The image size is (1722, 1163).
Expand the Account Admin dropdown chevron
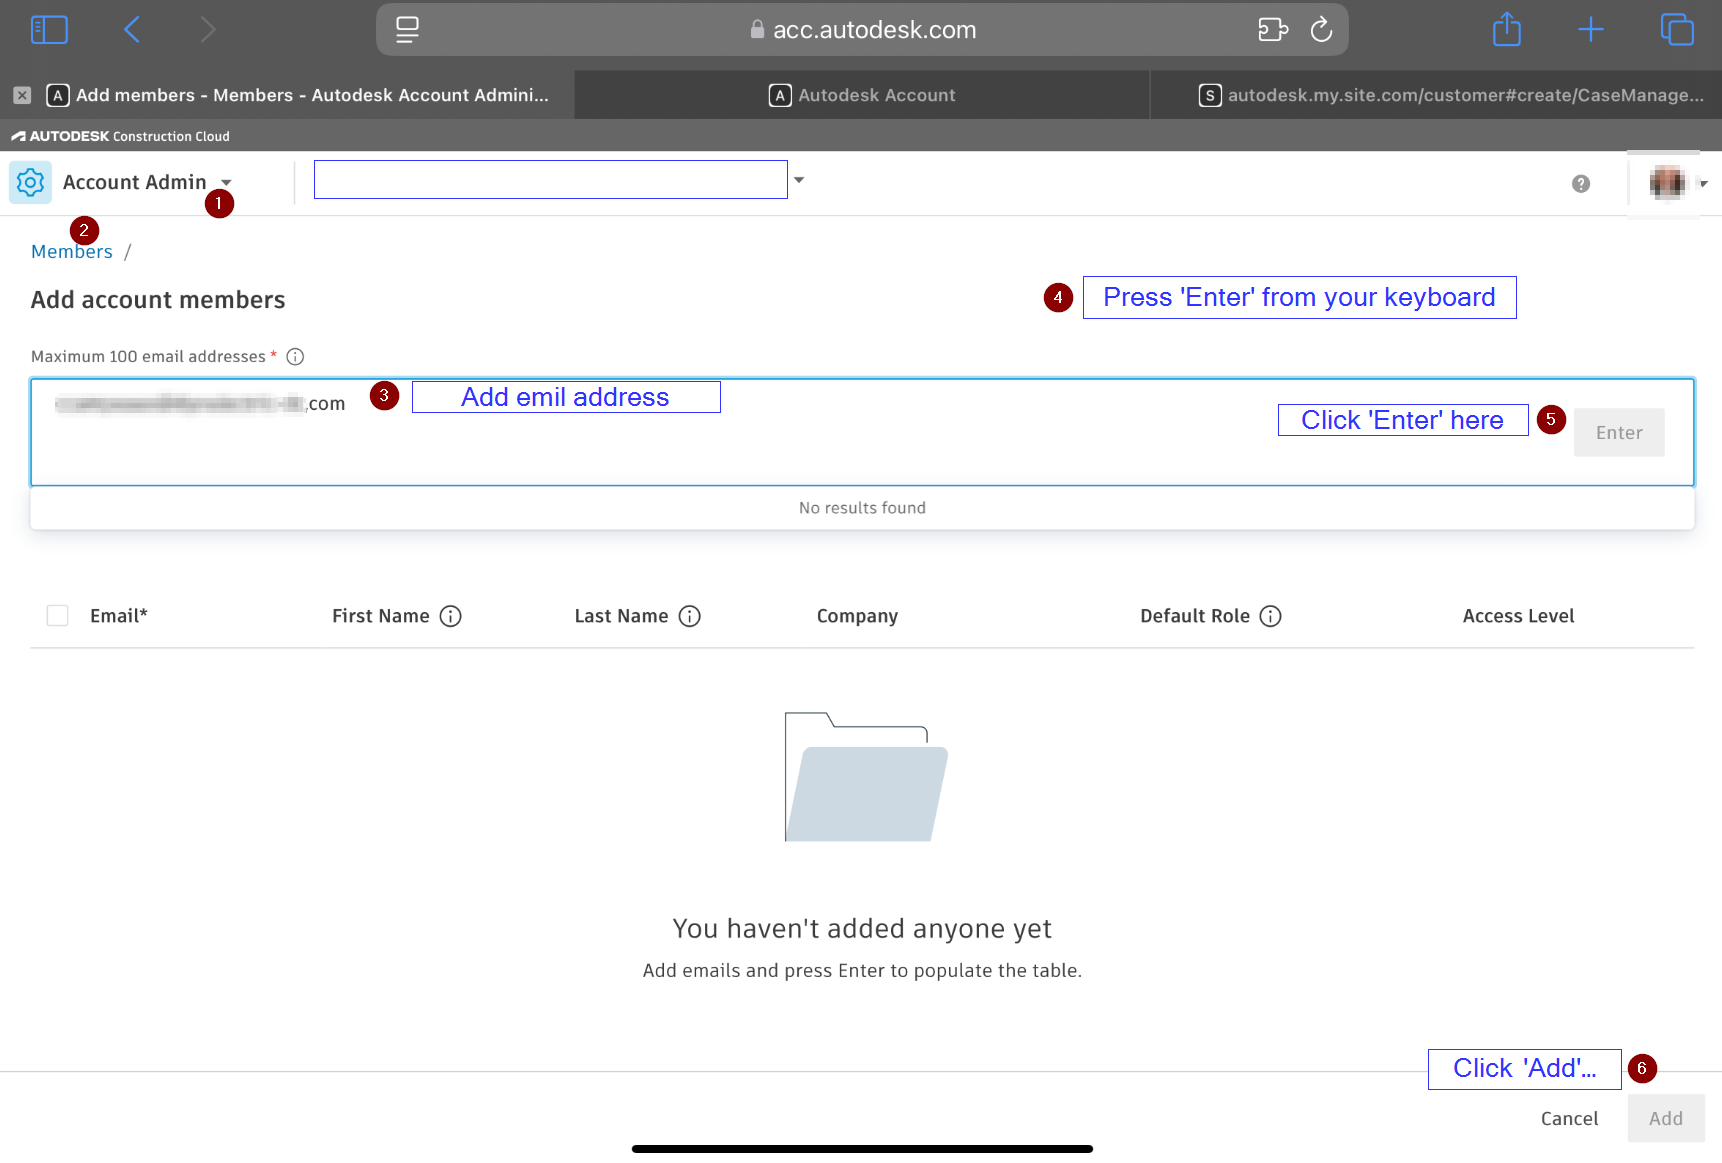coord(226,183)
